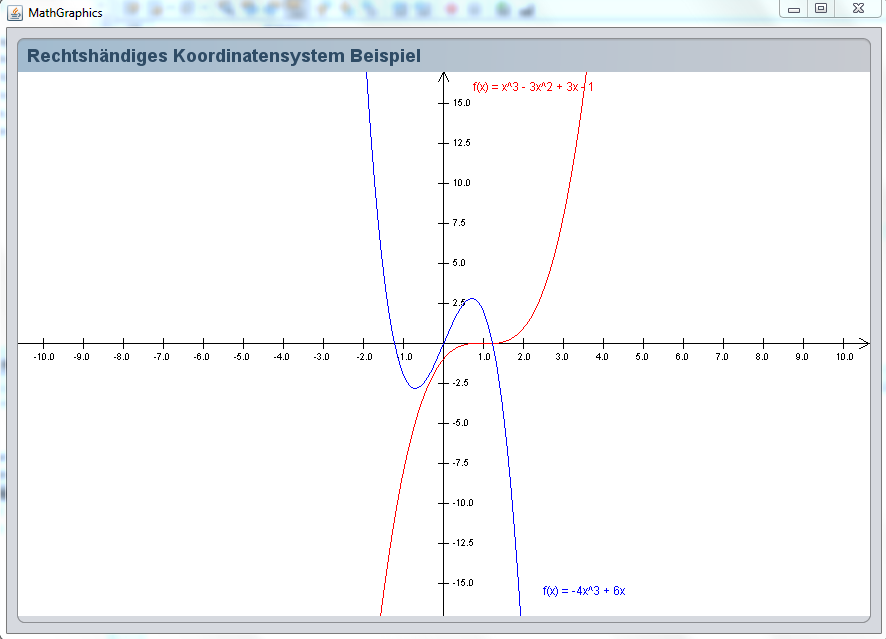
Task: Minimize the MathGraphics window
Action: coord(794,9)
